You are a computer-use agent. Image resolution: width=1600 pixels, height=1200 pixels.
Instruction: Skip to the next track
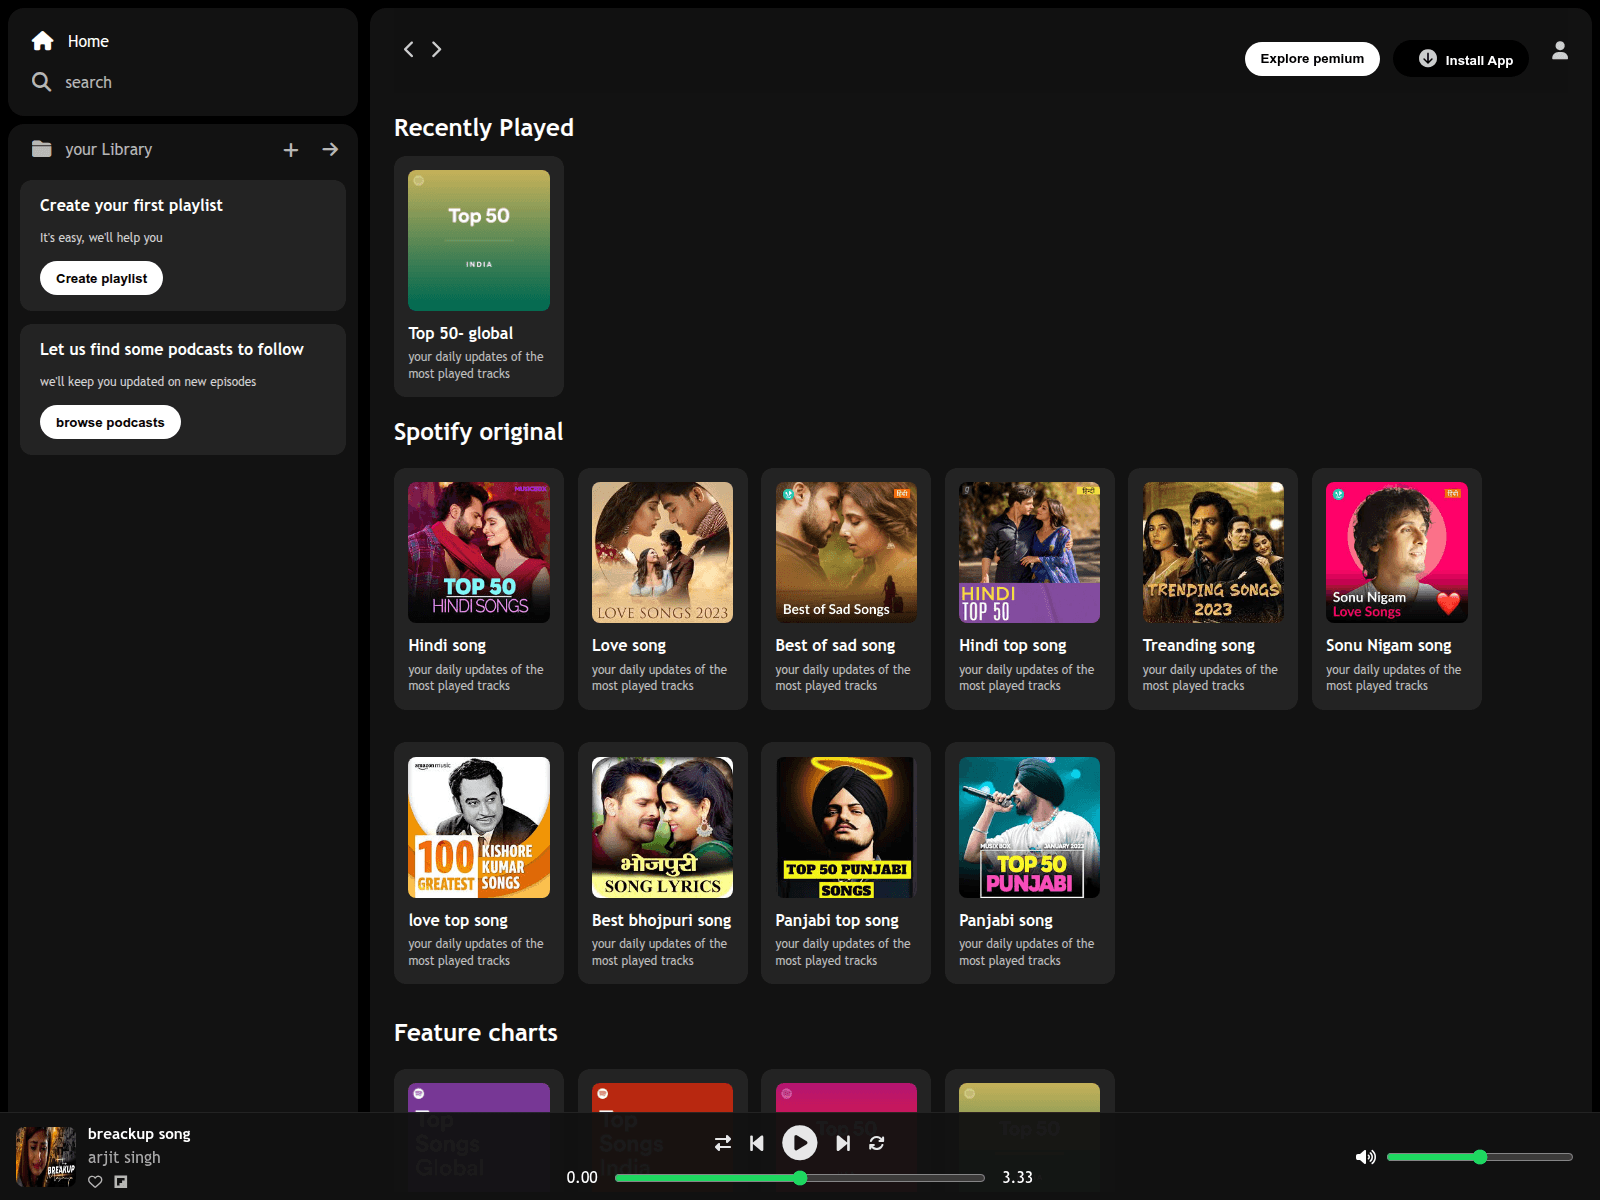843,1143
